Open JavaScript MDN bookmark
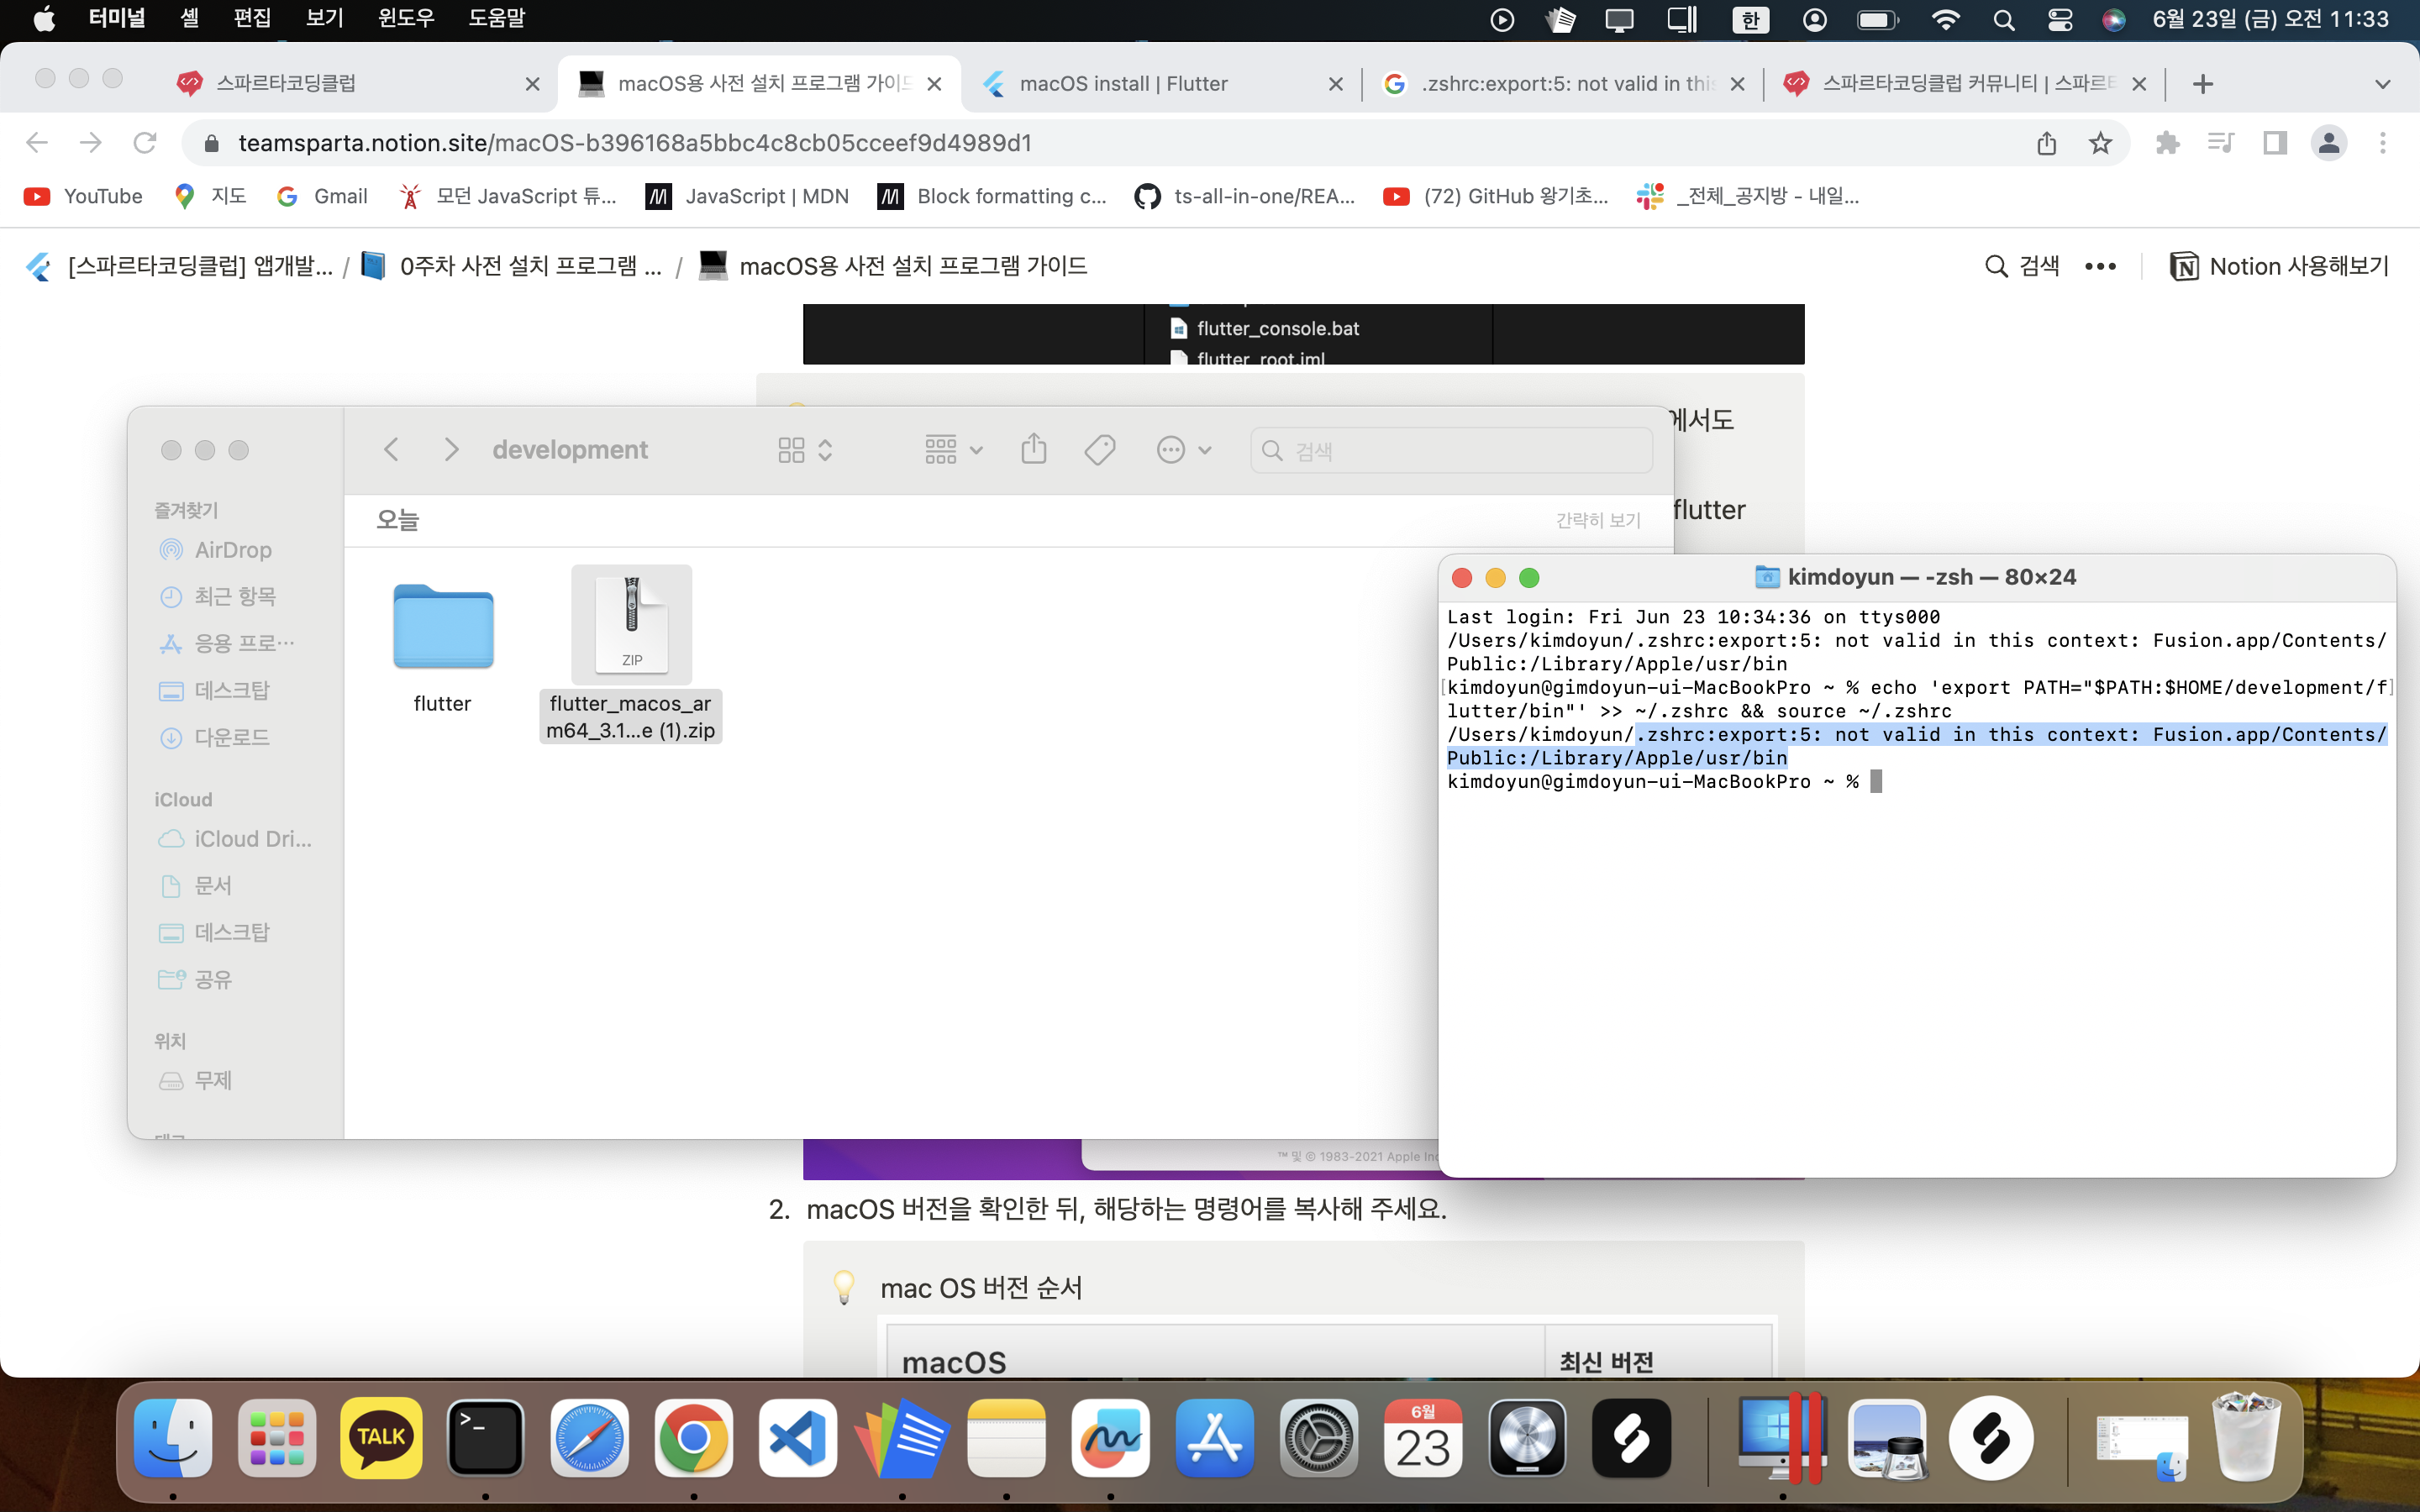2420x1512 pixels. pos(748,196)
